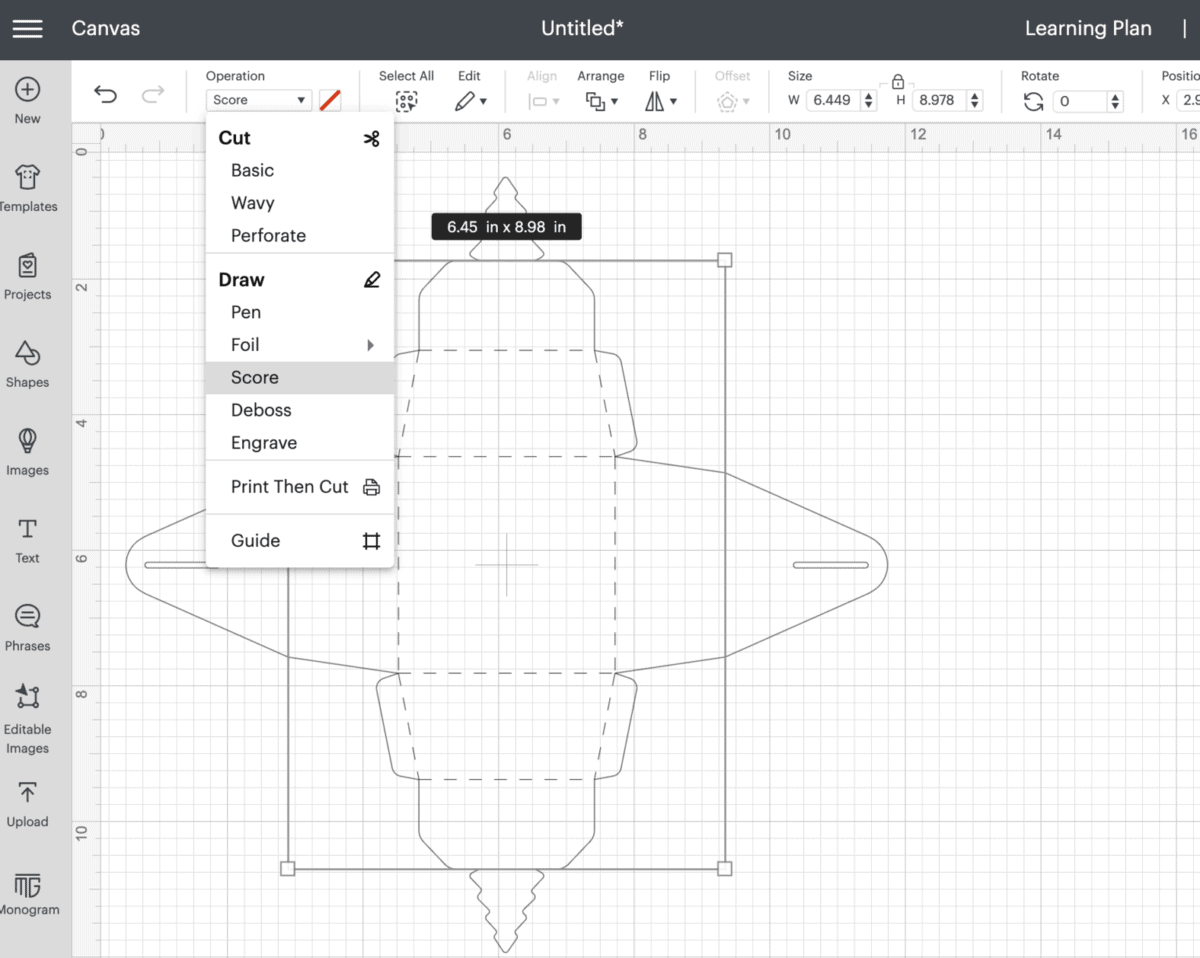The image size is (1200, 958).
Task: Expand the Operation dropdown showing Score
Action: [x=259, y=100]
